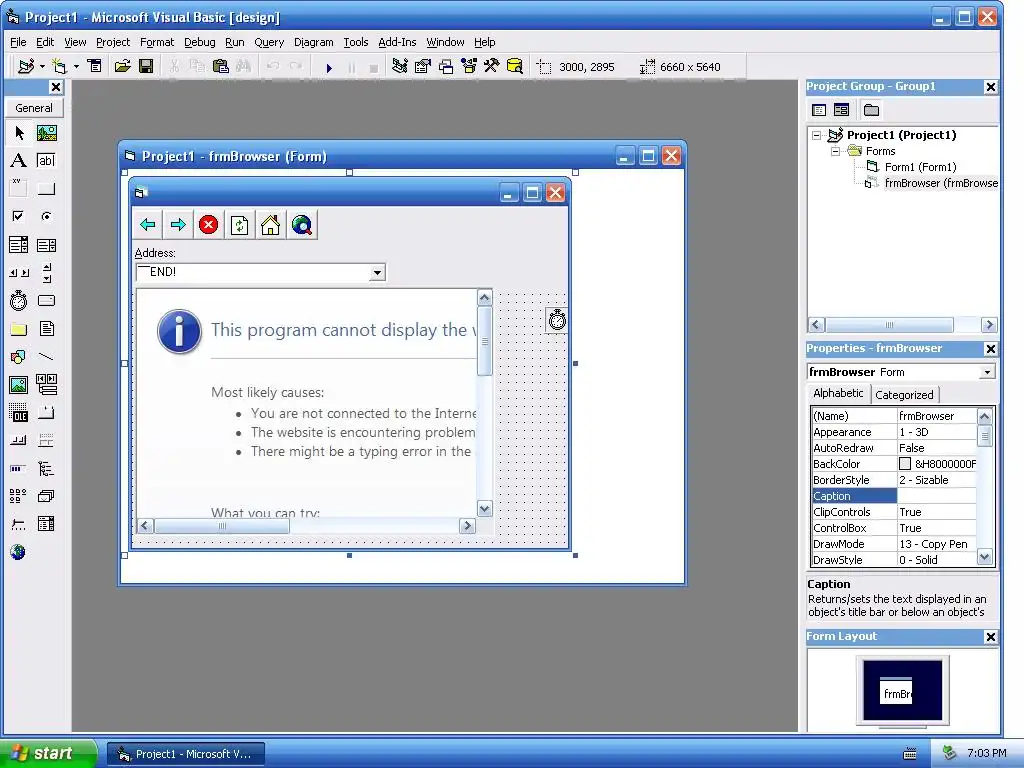Click the Menu Editor toolbar icon
1024x768 pixels.
(x=95, y=66)
